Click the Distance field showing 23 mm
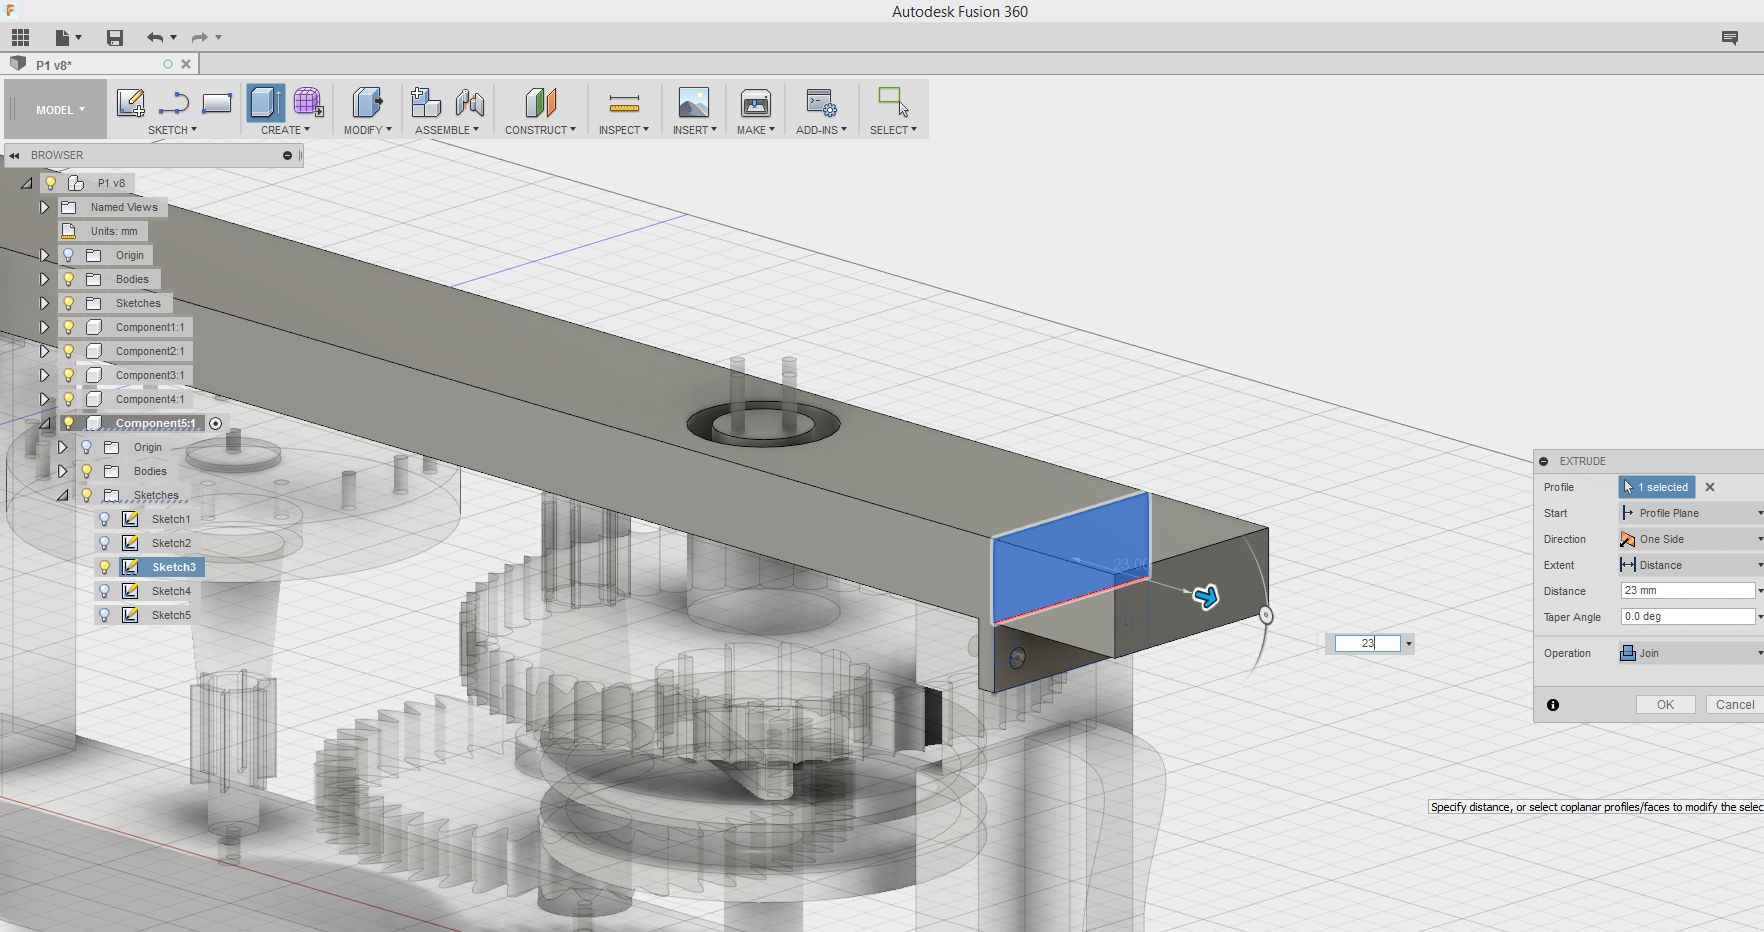This screenshot has height=932, width=1764. [x=1688, y=591]
